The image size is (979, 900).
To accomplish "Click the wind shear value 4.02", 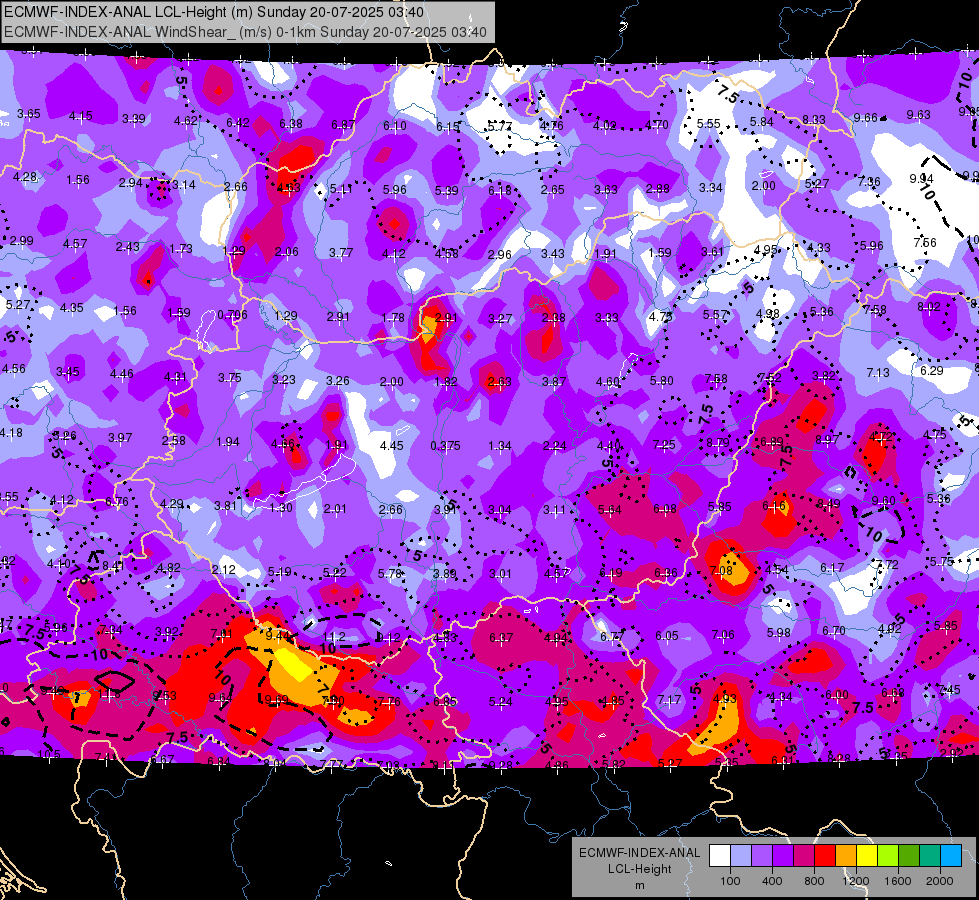I will click(604, 126).
